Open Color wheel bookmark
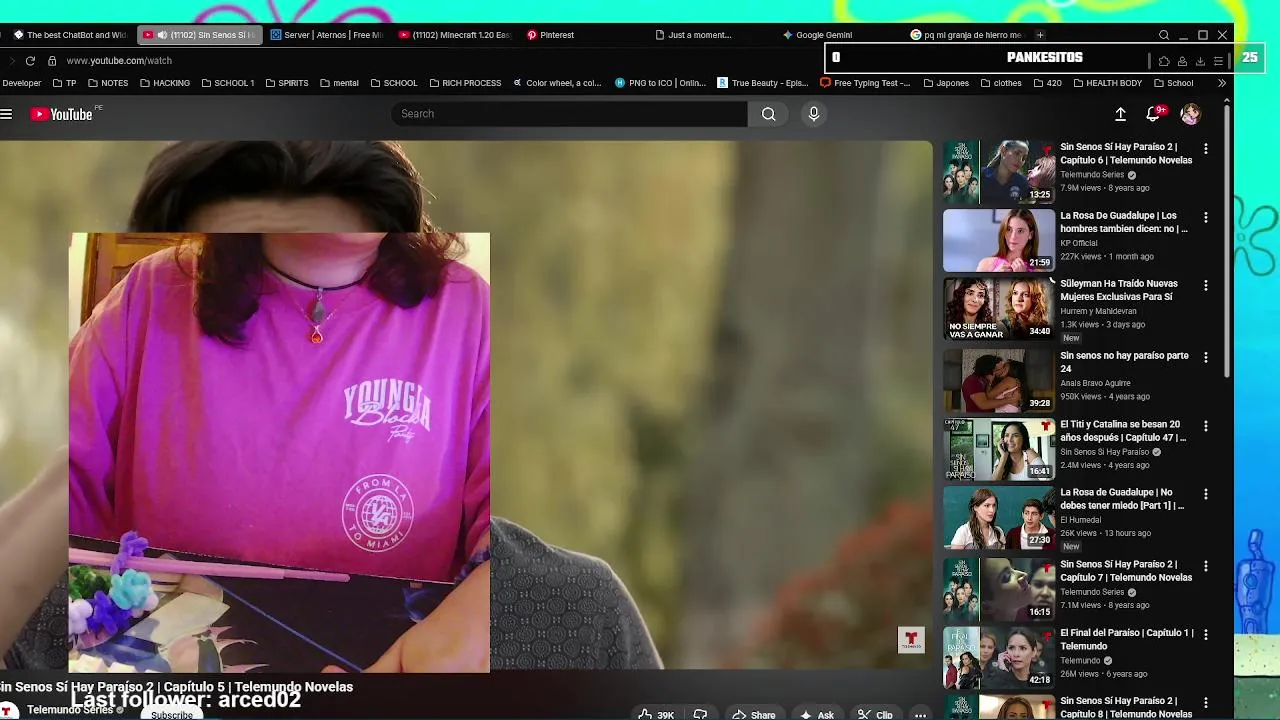The height and width of the screenshot is (720, 1280). [x=557, y=83]
